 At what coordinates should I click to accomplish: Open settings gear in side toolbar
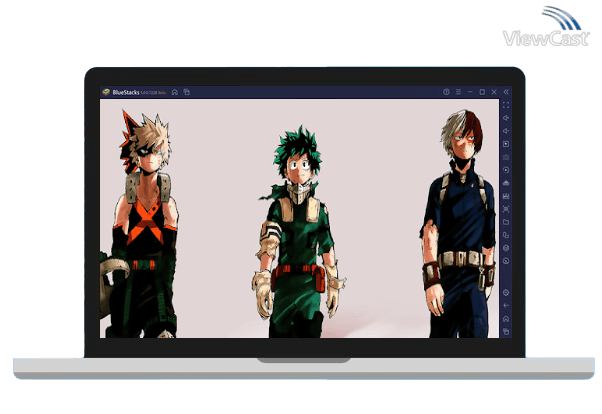tap(506, 293)
